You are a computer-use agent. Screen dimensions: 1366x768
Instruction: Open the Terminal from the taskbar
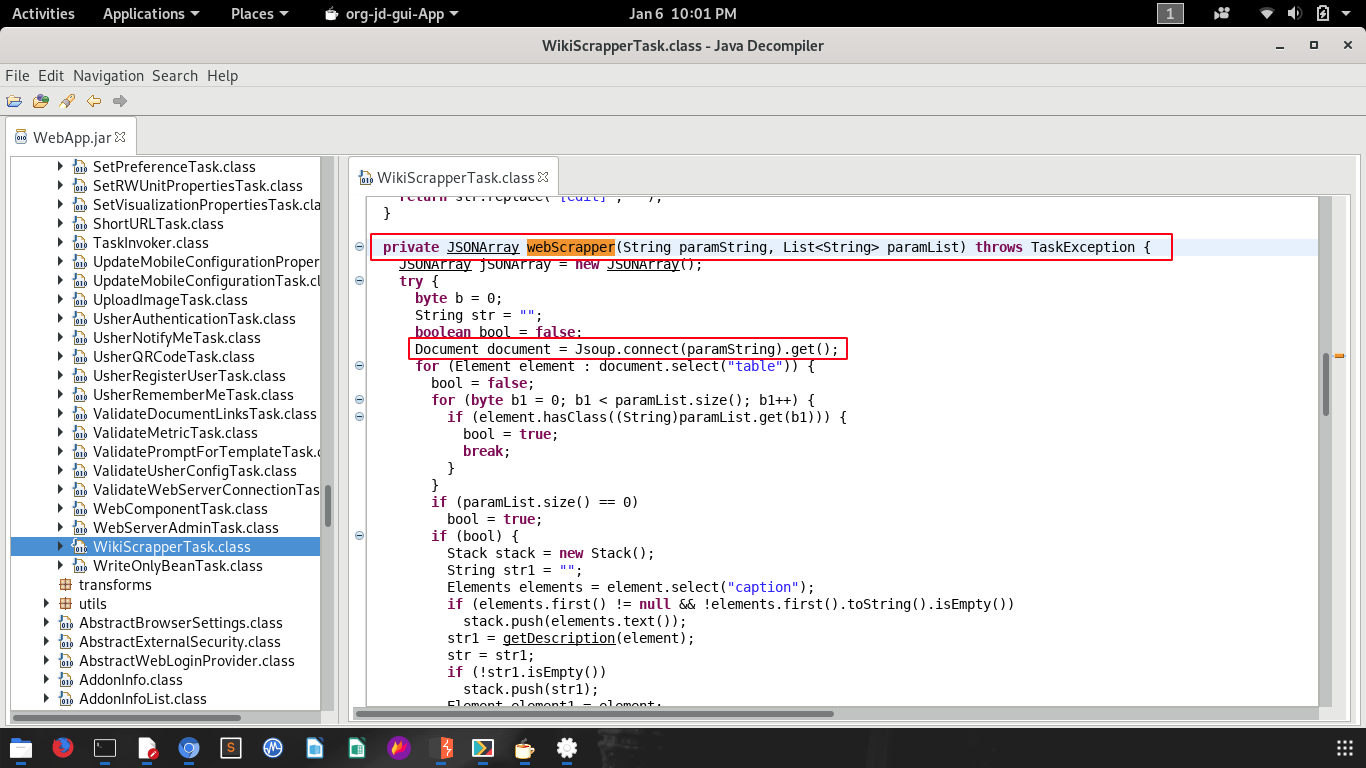tap(105, 748)
